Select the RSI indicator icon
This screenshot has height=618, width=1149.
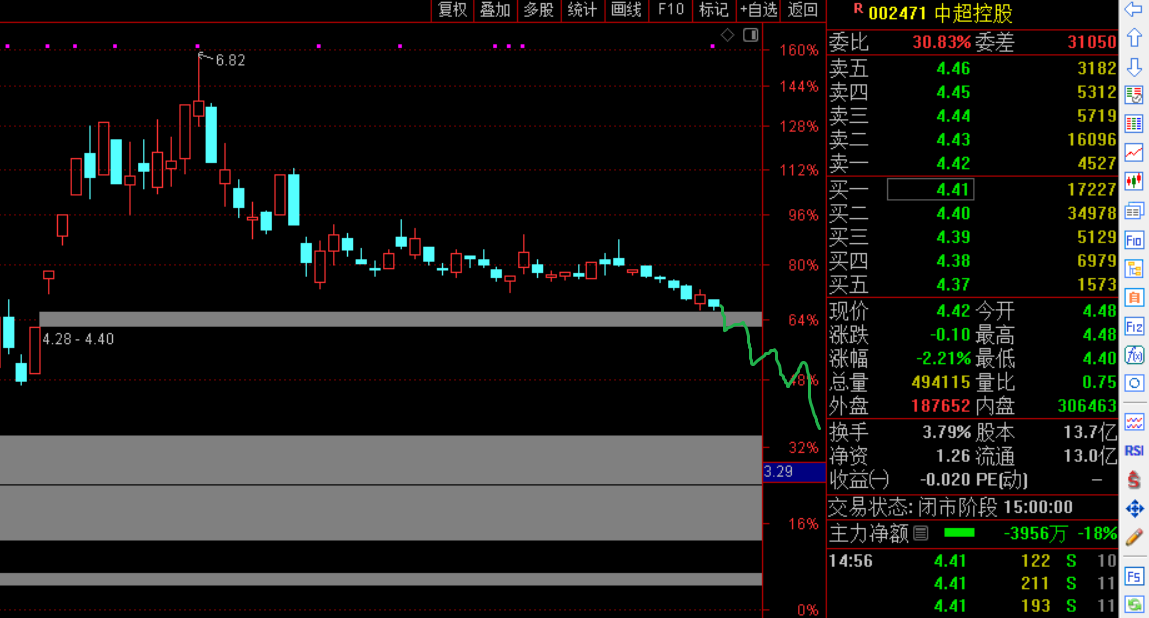[x=1134, y=451]
